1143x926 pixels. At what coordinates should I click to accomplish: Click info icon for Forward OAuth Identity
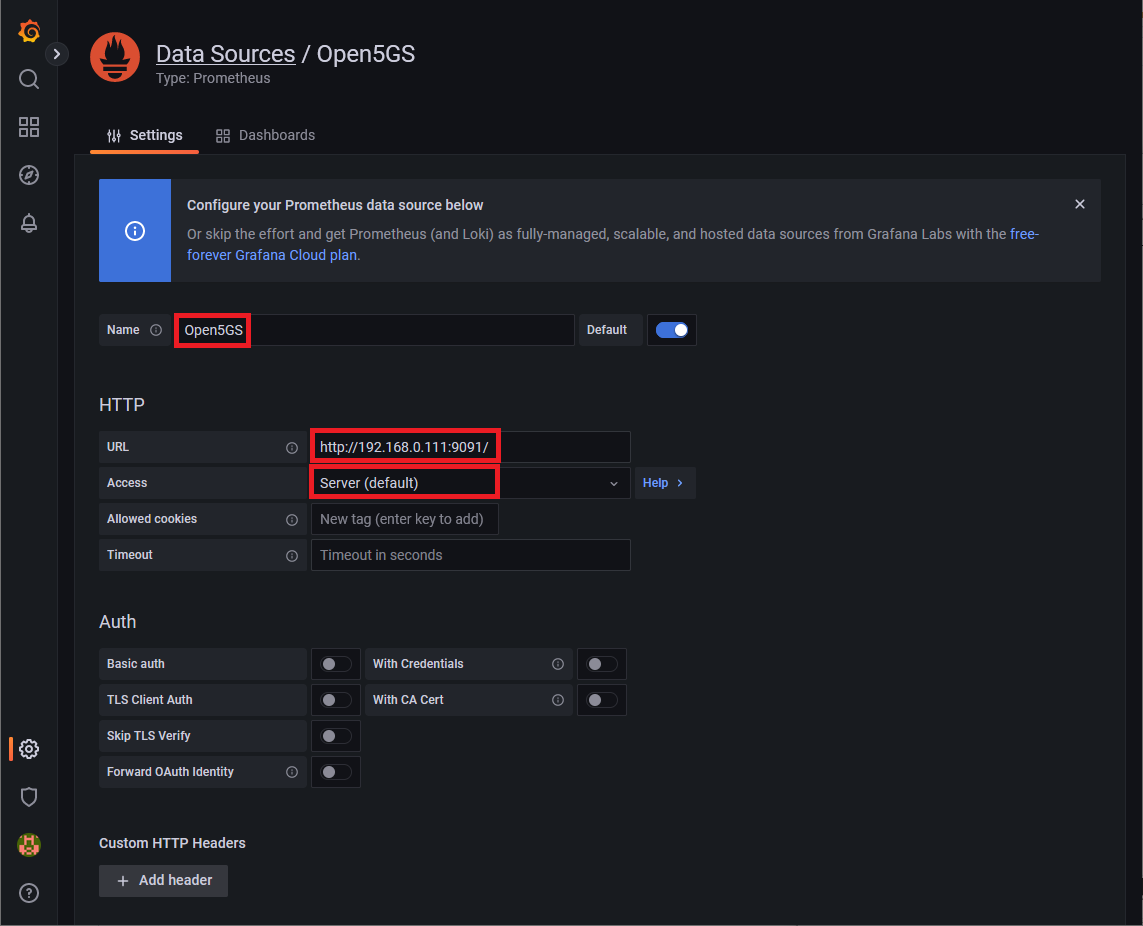pyautogui.click(x=292, y=772)
